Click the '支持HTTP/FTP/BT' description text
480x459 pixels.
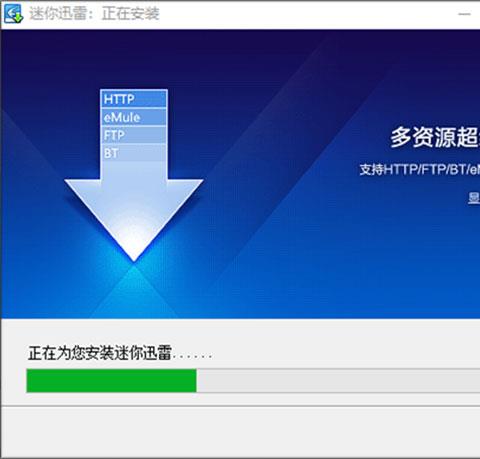[419, 169]
